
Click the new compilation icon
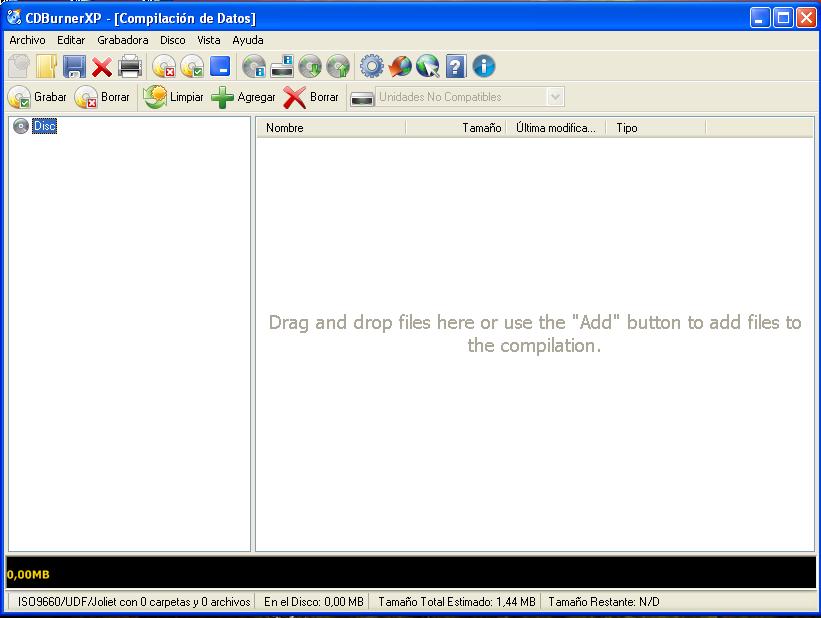point(20,67)
